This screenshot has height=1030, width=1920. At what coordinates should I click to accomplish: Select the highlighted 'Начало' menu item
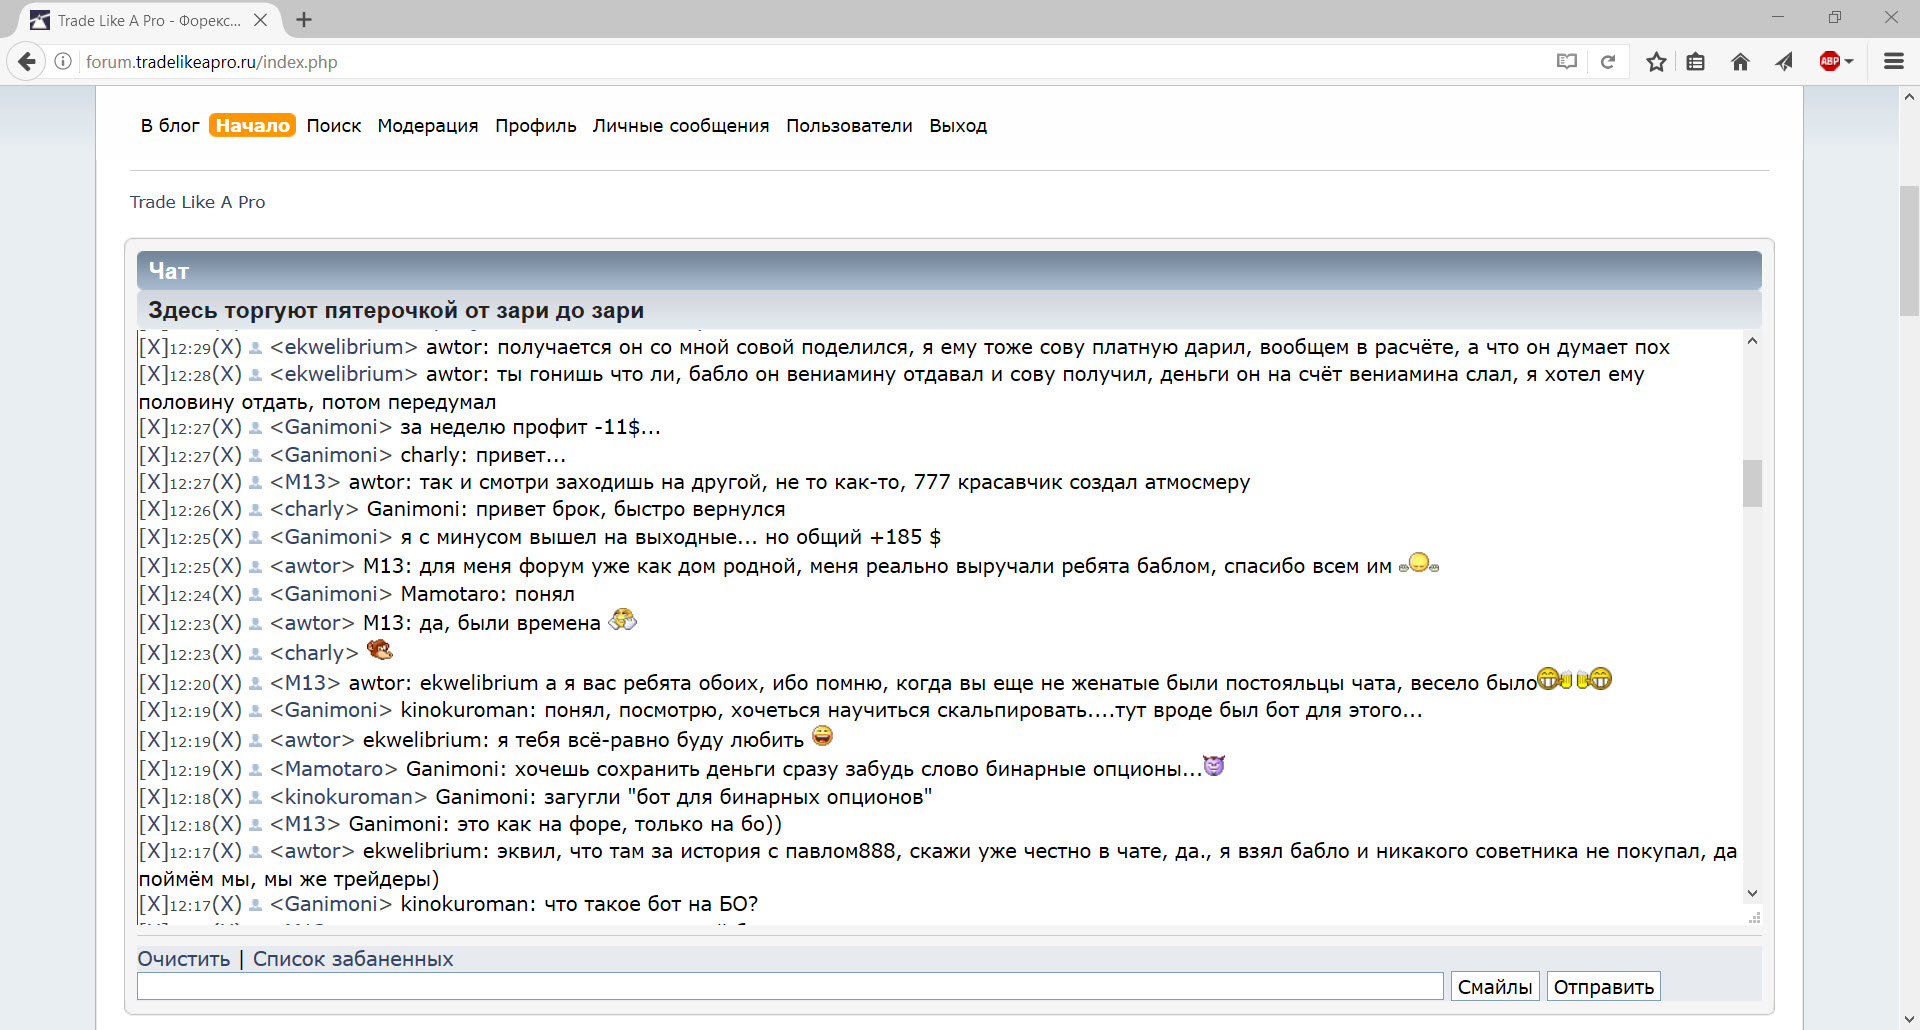252,126
